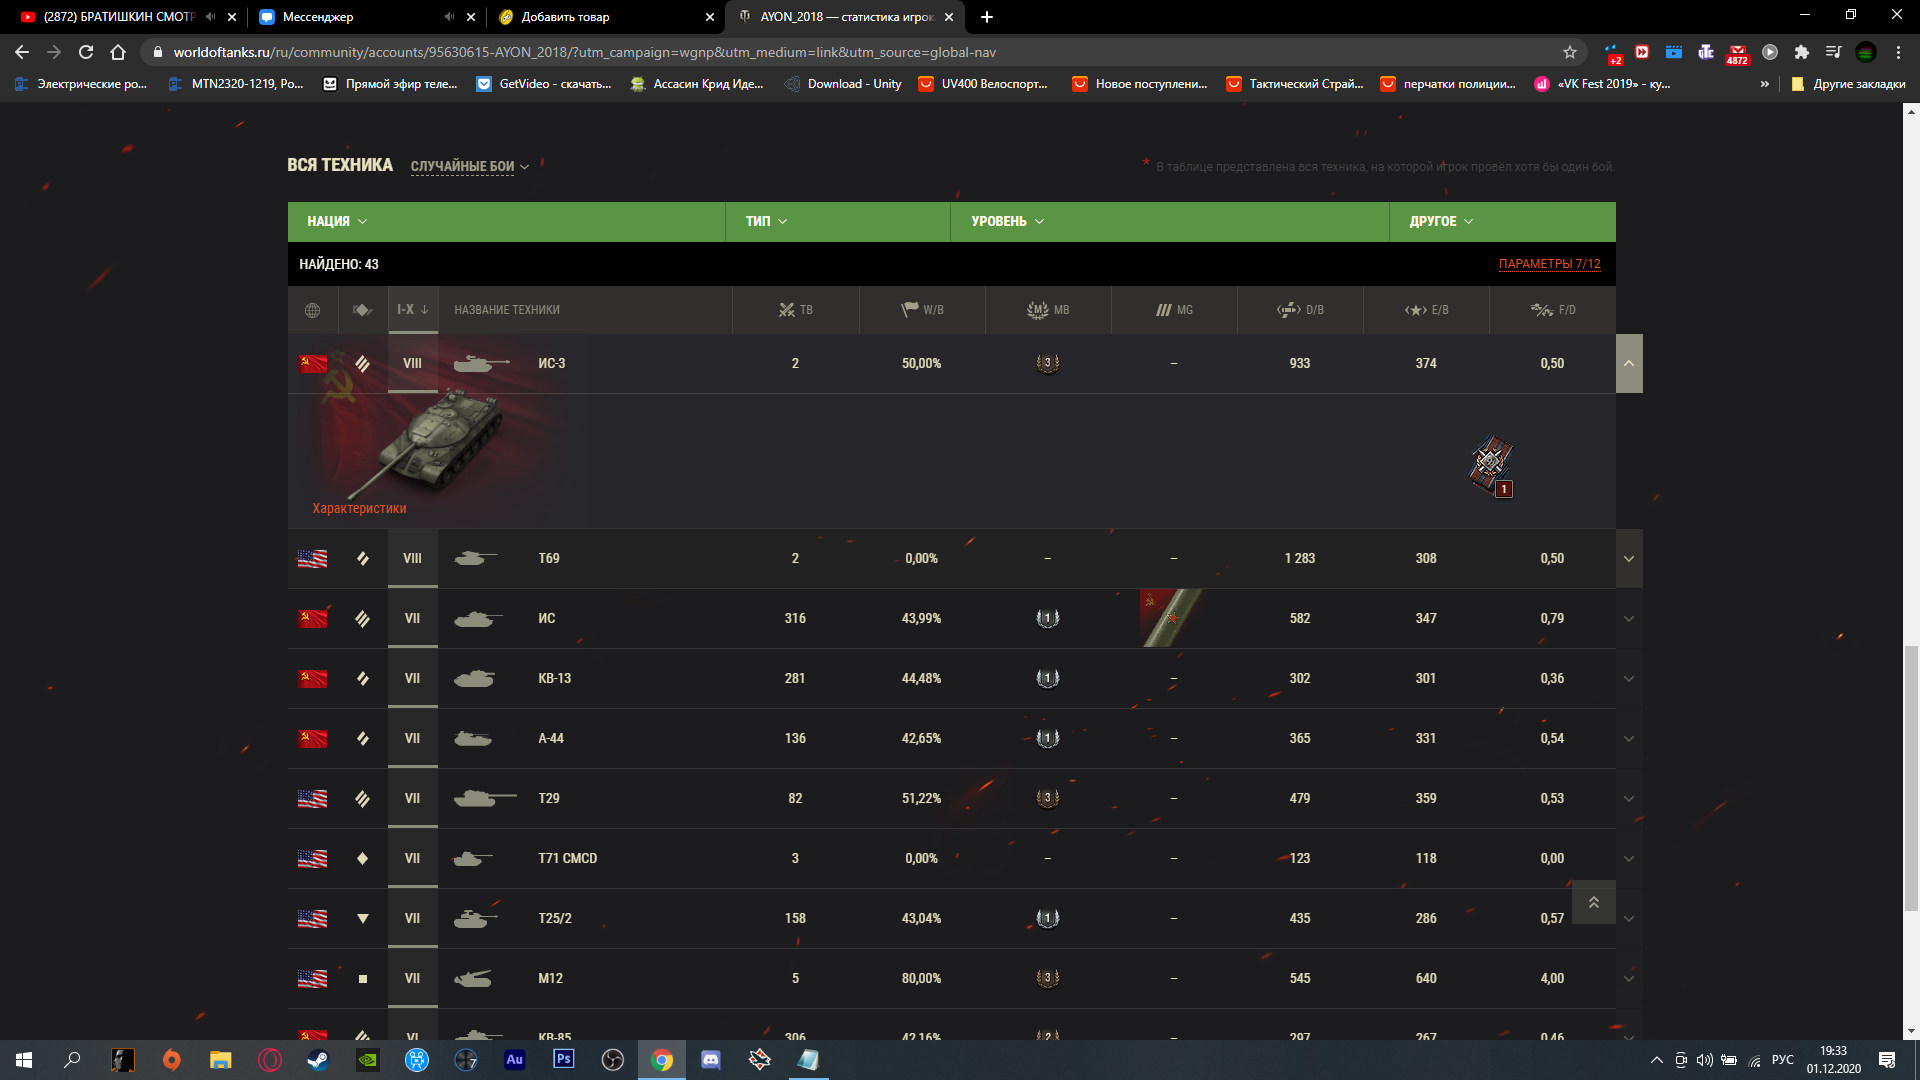Image resolution: width=1920 pixels, height=1080 pixels.
Task: Sort by F/D ratio column
Action: coord(1552,310)
